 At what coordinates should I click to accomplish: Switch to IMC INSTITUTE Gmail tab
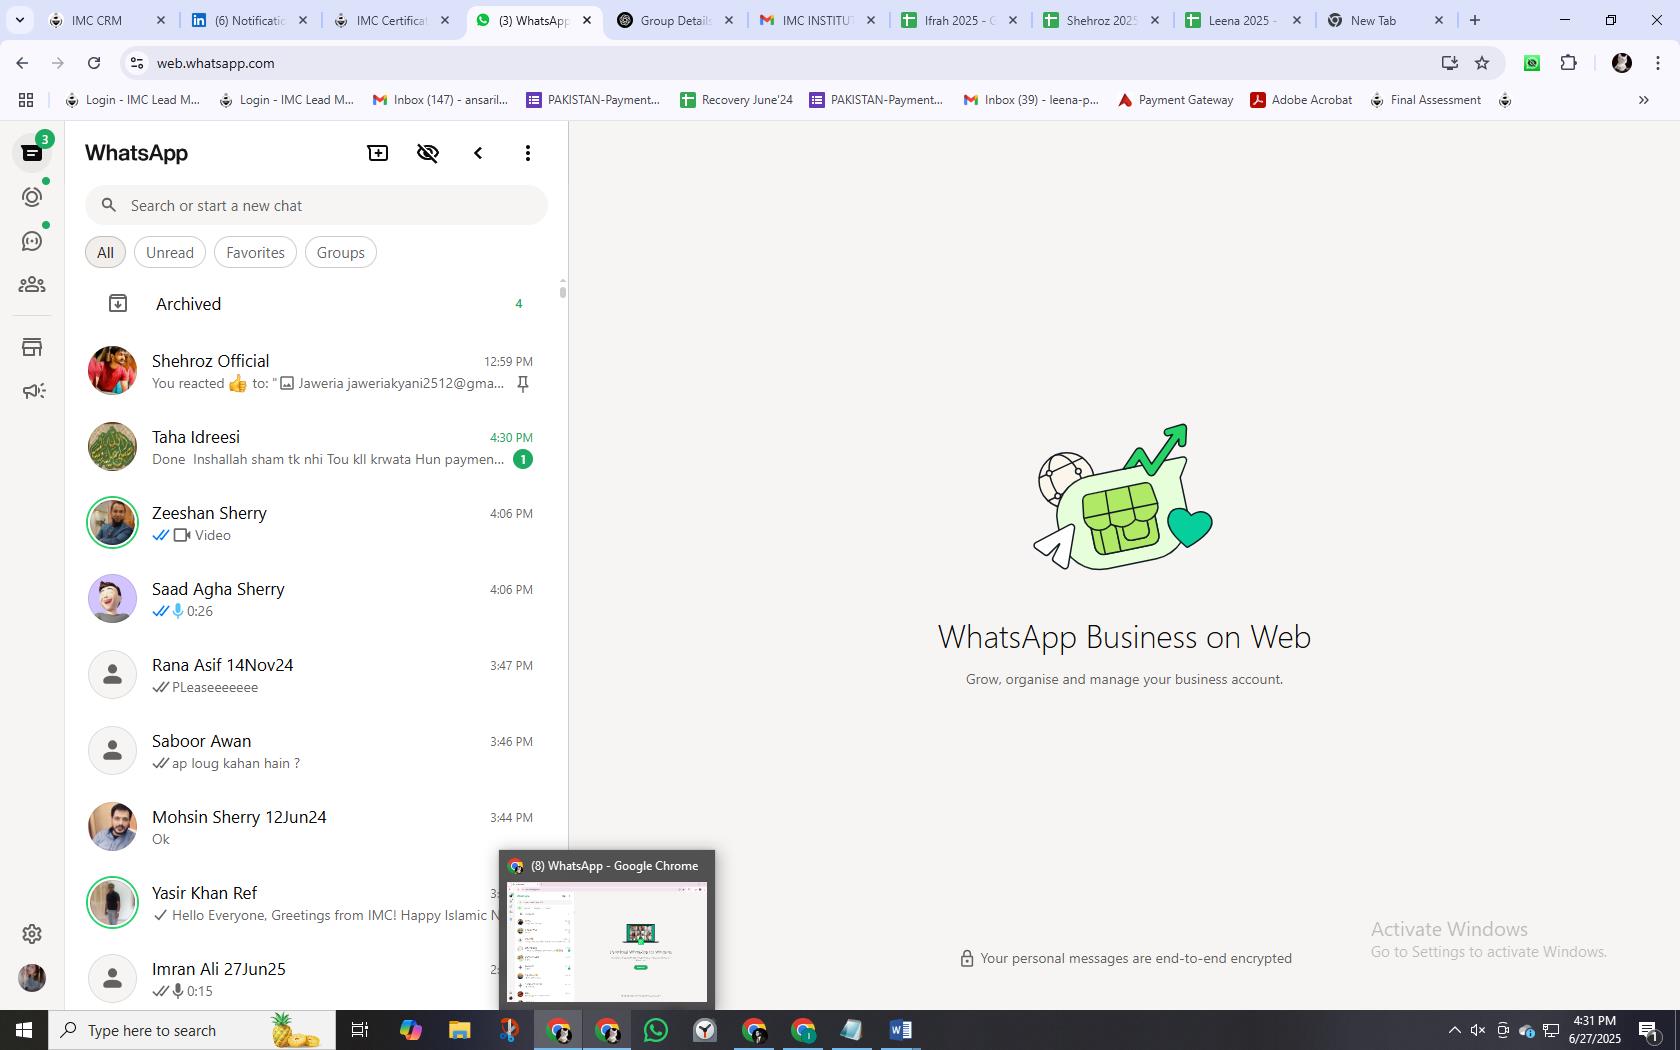(x=818, y=20)
